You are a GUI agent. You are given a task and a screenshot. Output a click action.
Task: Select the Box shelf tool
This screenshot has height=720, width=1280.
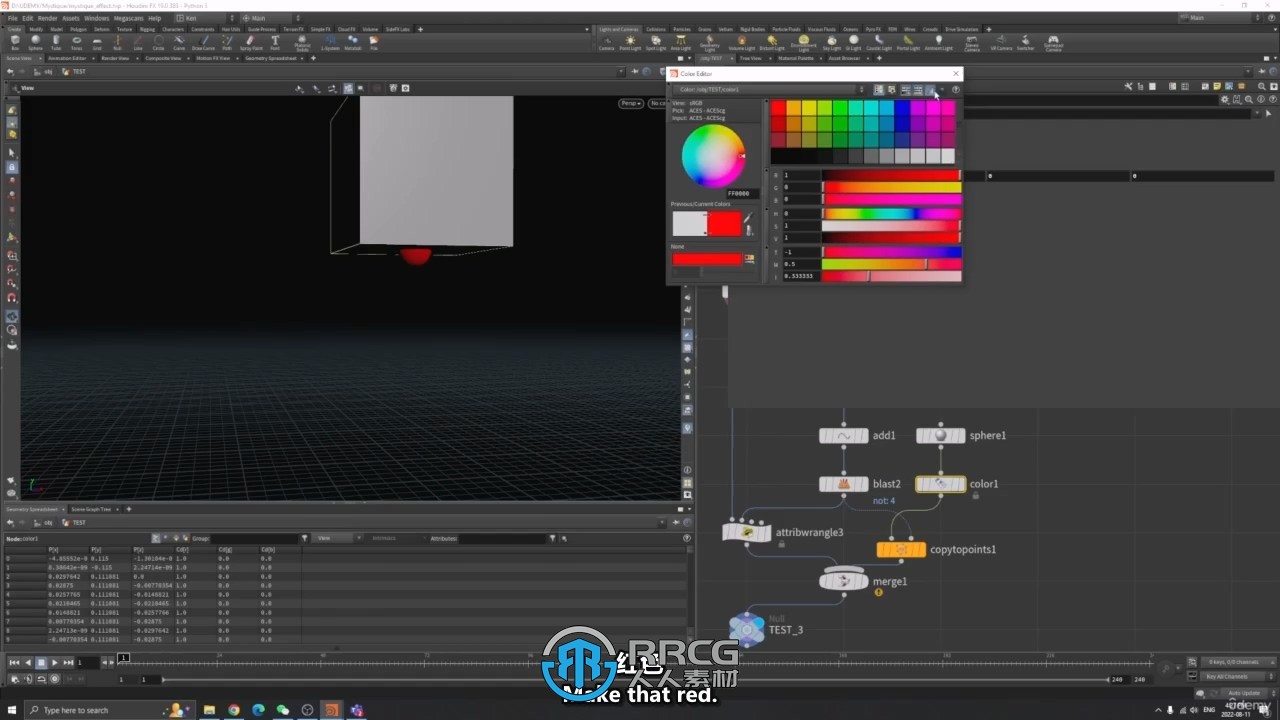pyautogui.click(x=14, y=42)
